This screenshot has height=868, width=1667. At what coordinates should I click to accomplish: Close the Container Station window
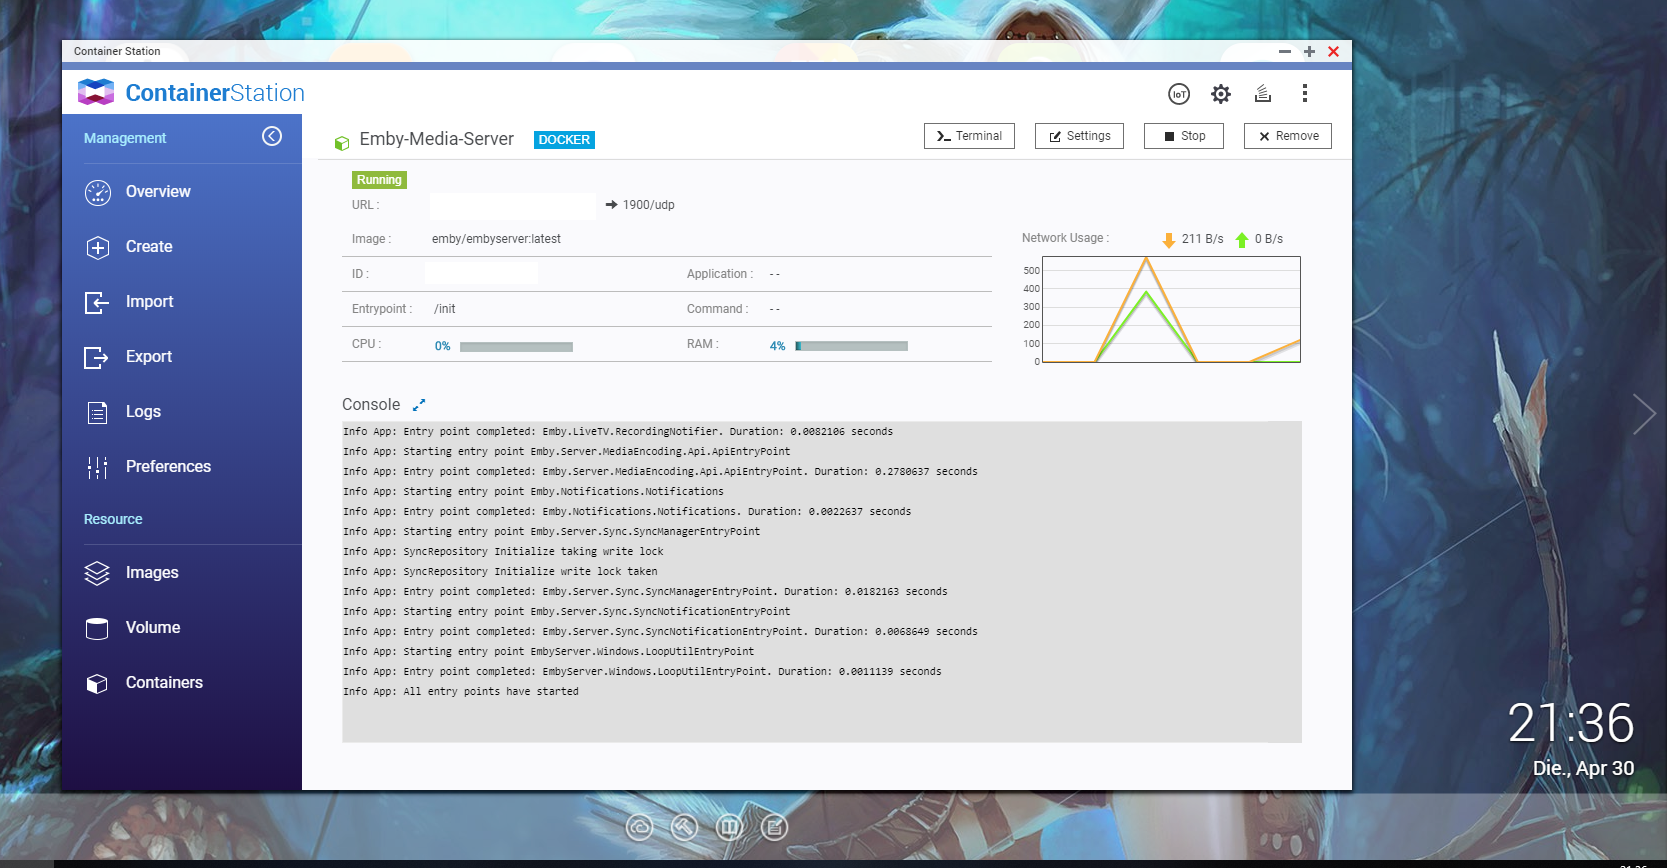(1333, 51)
